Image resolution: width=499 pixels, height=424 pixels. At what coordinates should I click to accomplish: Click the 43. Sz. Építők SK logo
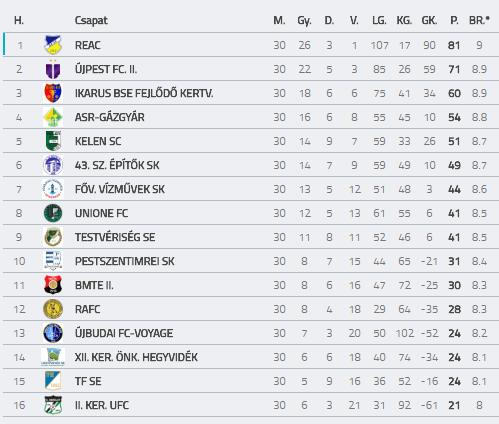(x=53, y=165)
